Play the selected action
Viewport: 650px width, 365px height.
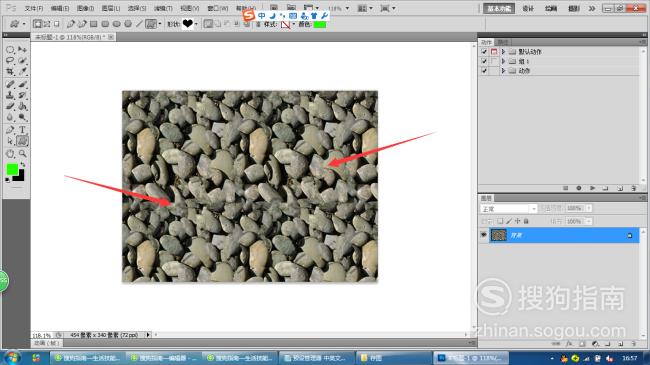[x=592, y=188]
